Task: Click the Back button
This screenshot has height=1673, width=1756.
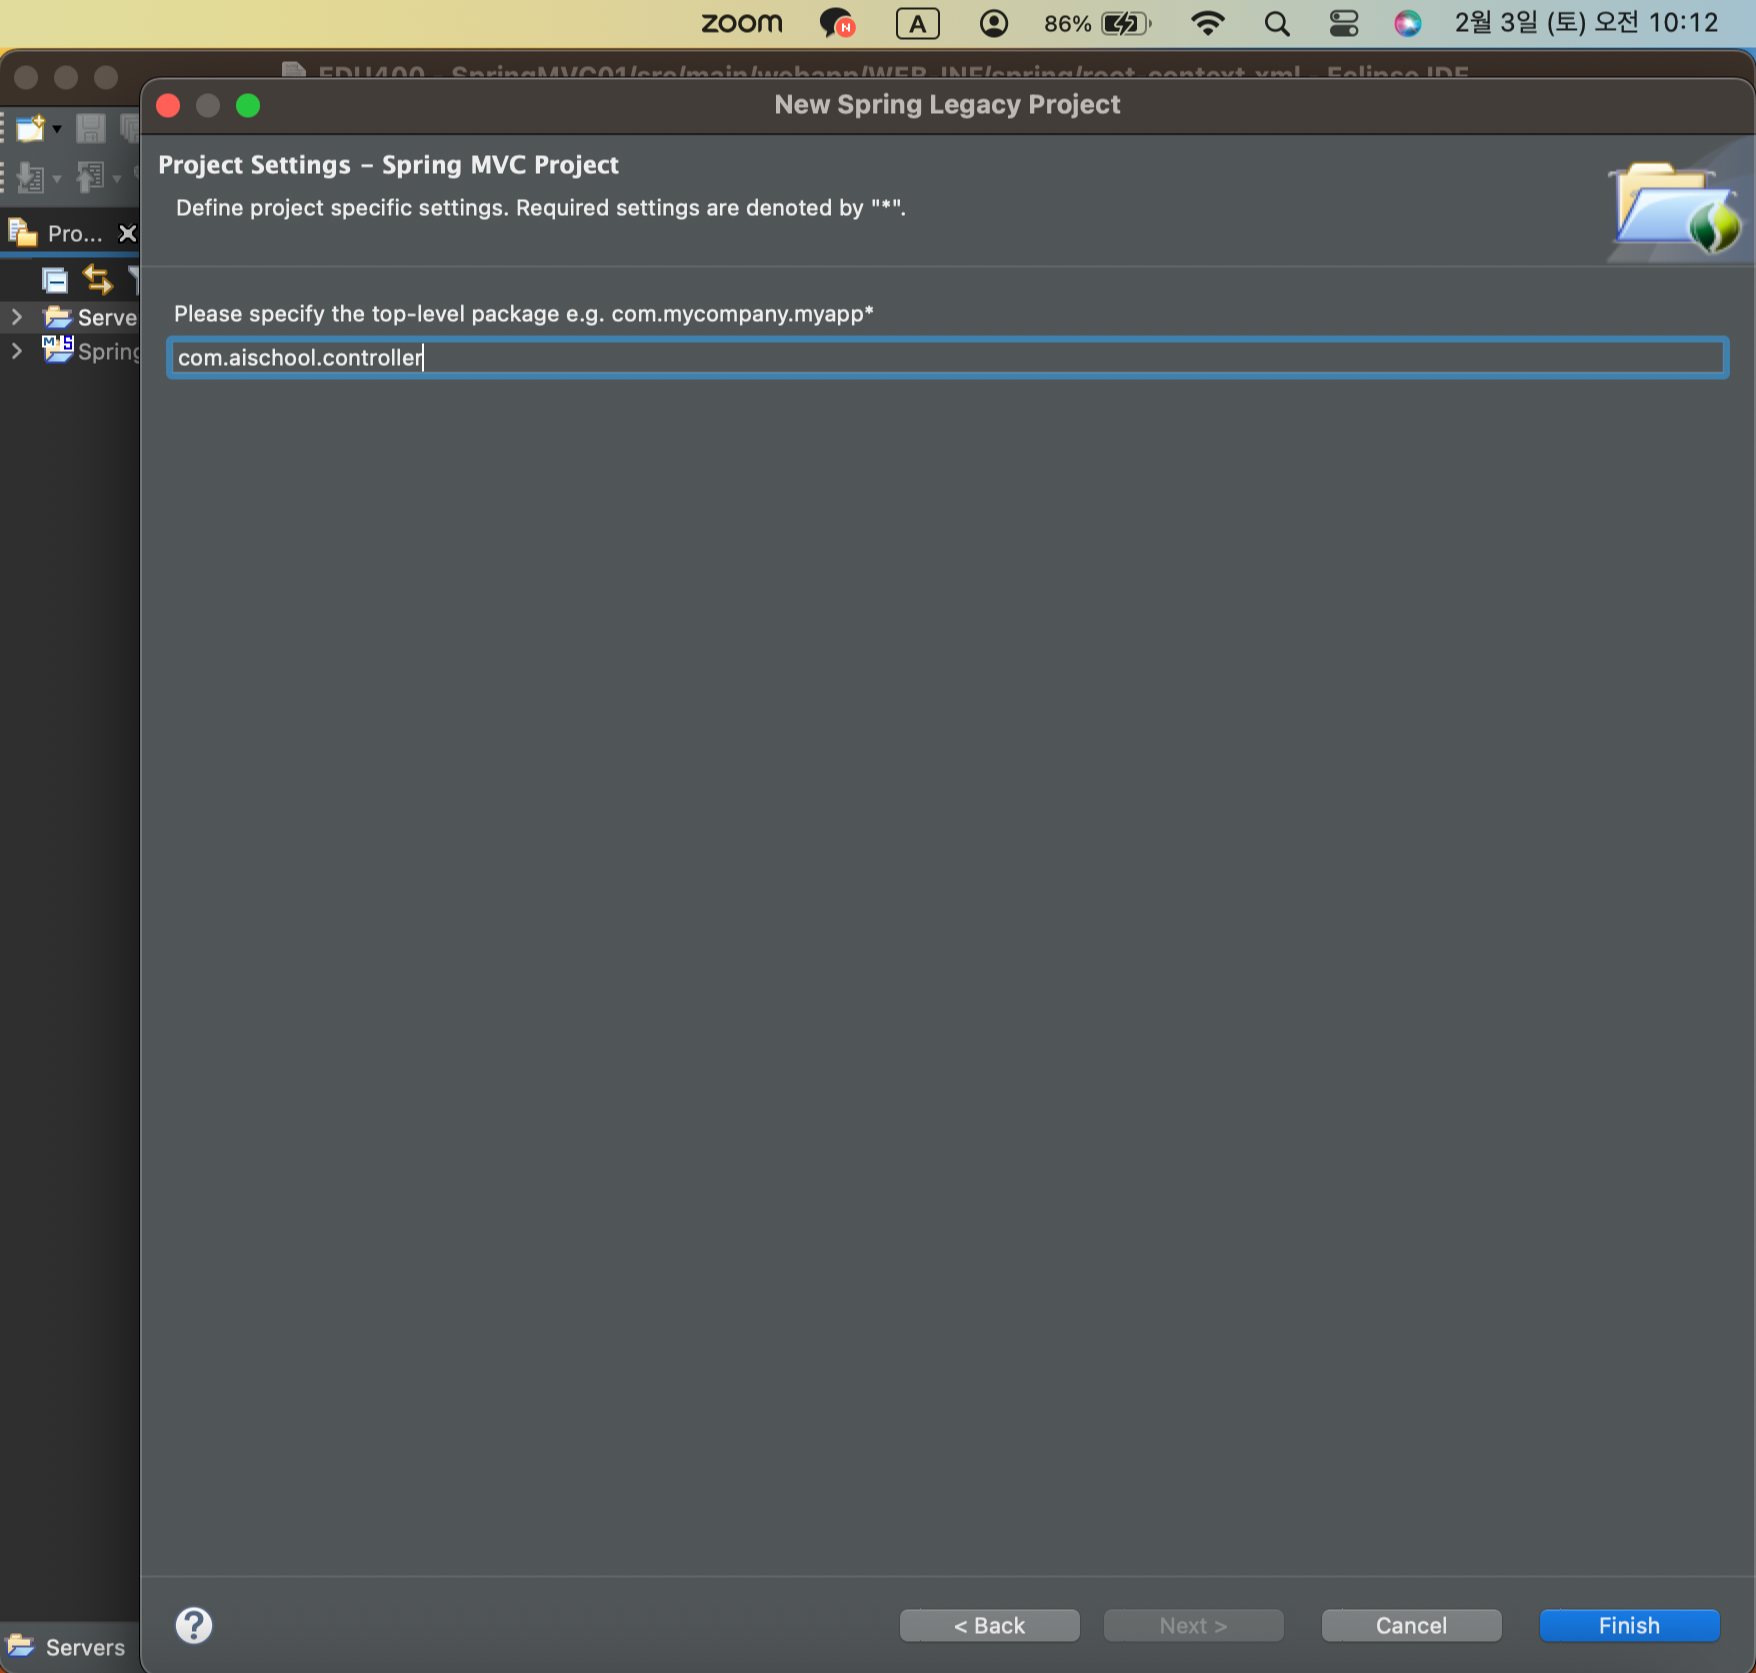Action: coord(989,1625)
